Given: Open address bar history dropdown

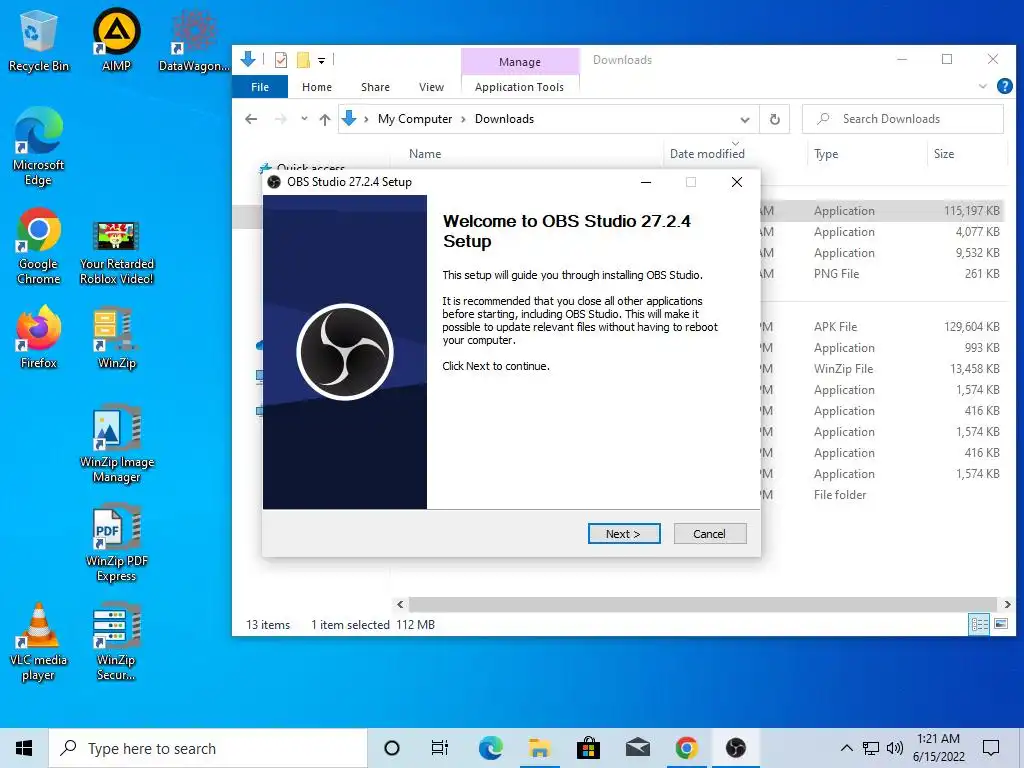Looking at the screenshot, I should [744, 120].
